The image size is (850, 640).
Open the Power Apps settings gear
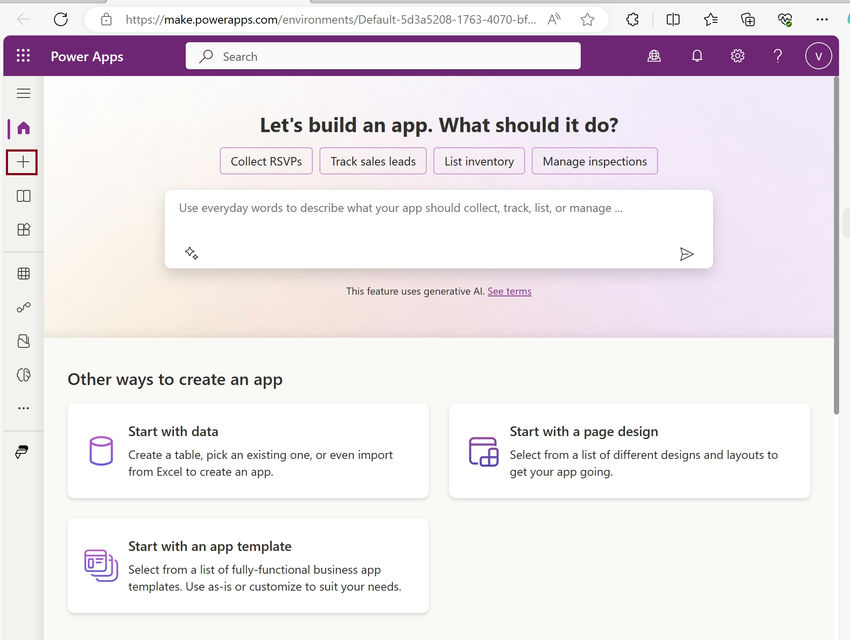tap(737, 56)
